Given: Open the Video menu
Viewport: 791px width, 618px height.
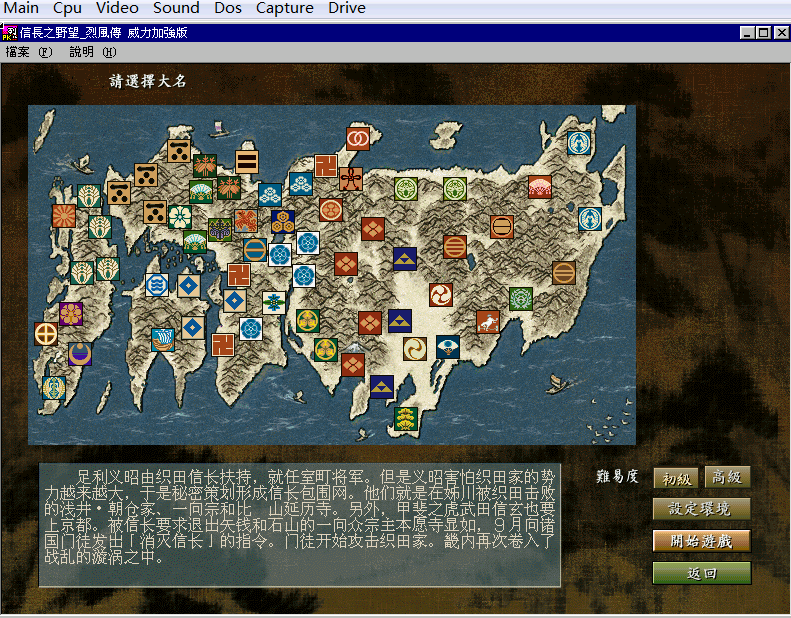Looking at the screenshot, I should (117, 8).
